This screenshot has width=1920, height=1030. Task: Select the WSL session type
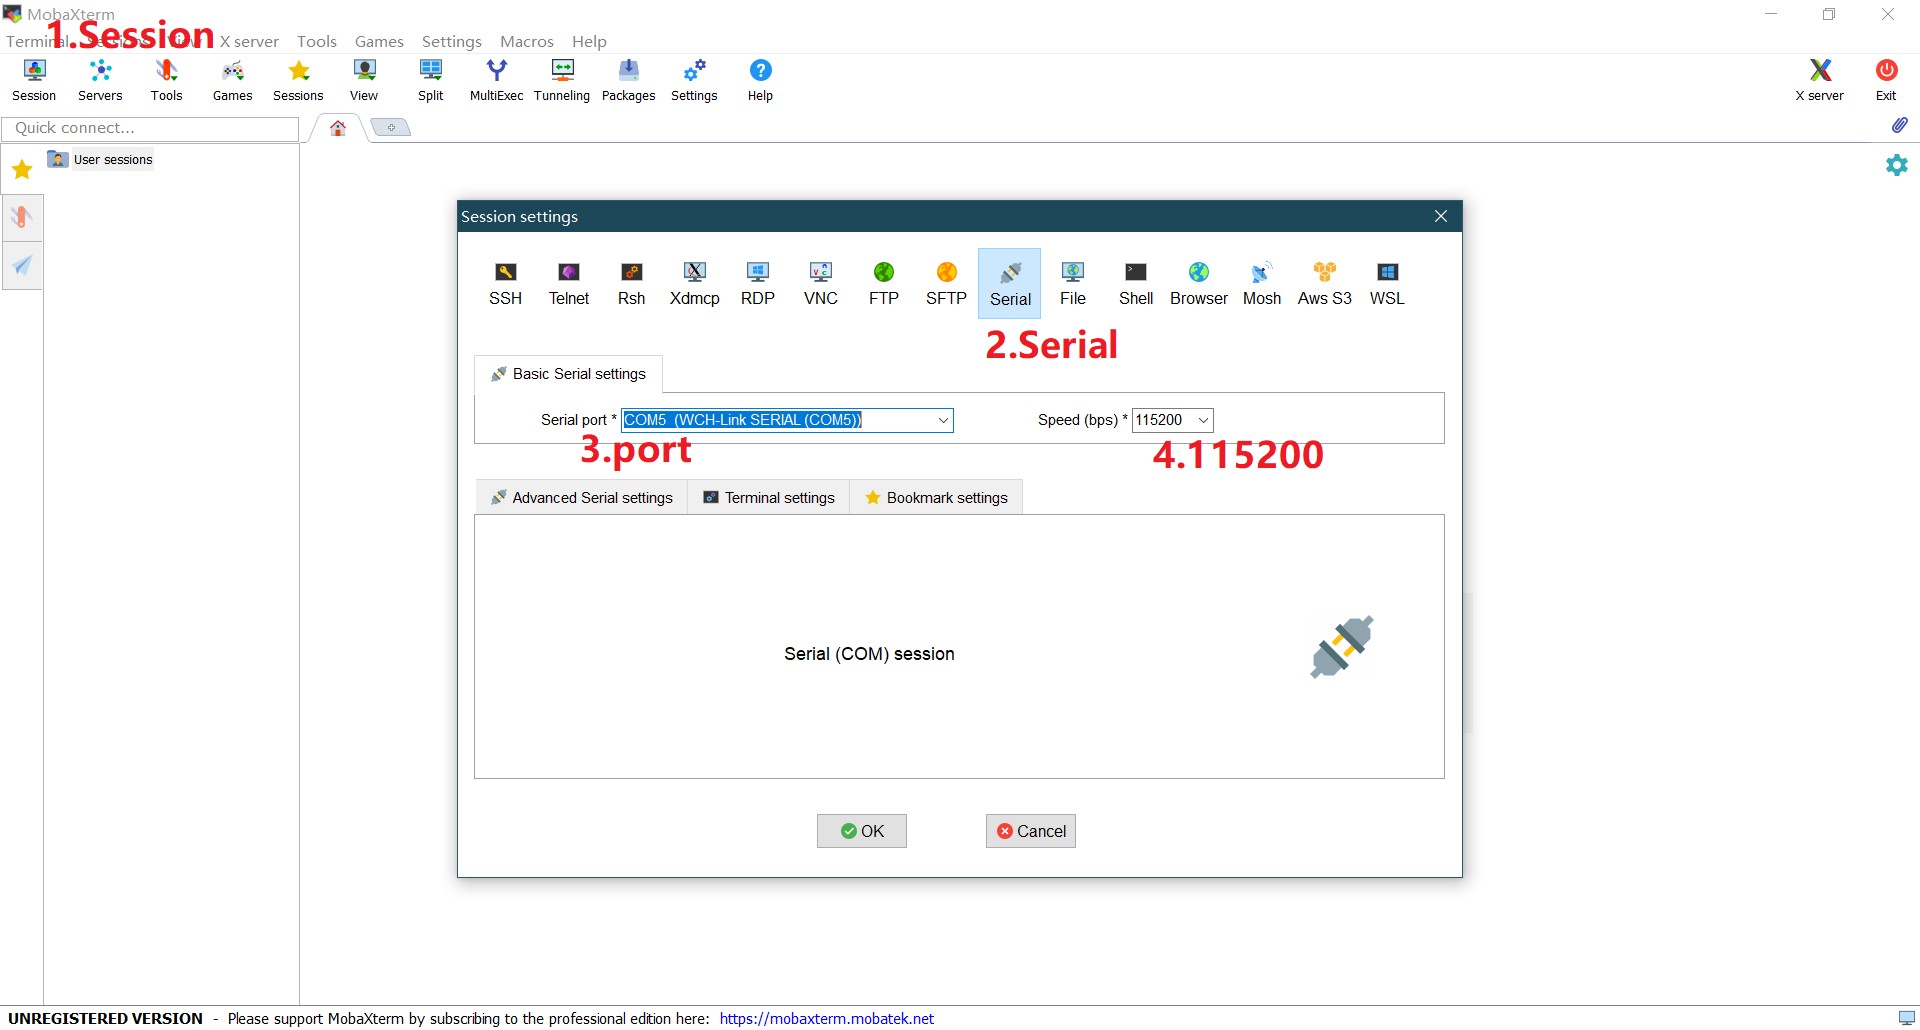click(x=1387, y=284)
